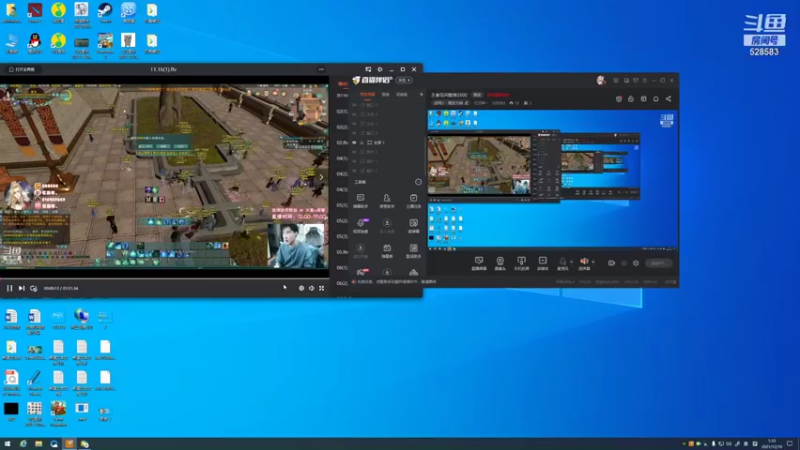The image size is (800, 450).
Task: Click the home button in player title bar
Action: (22, 69)
